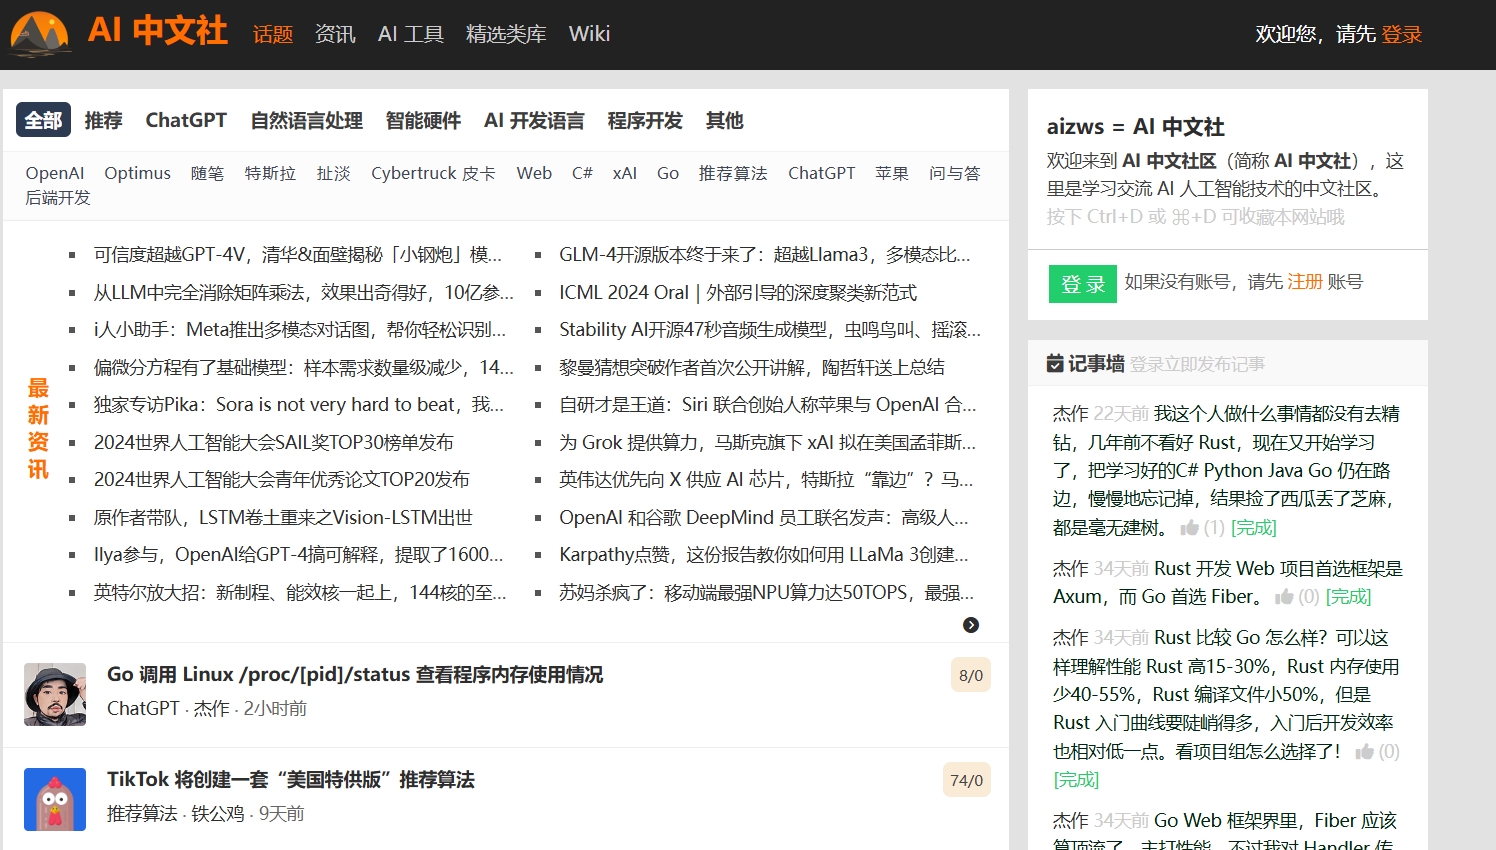Click [完成] on the first note
The width and height of the screenshot is (1496, 850).
coord(1254,527)
